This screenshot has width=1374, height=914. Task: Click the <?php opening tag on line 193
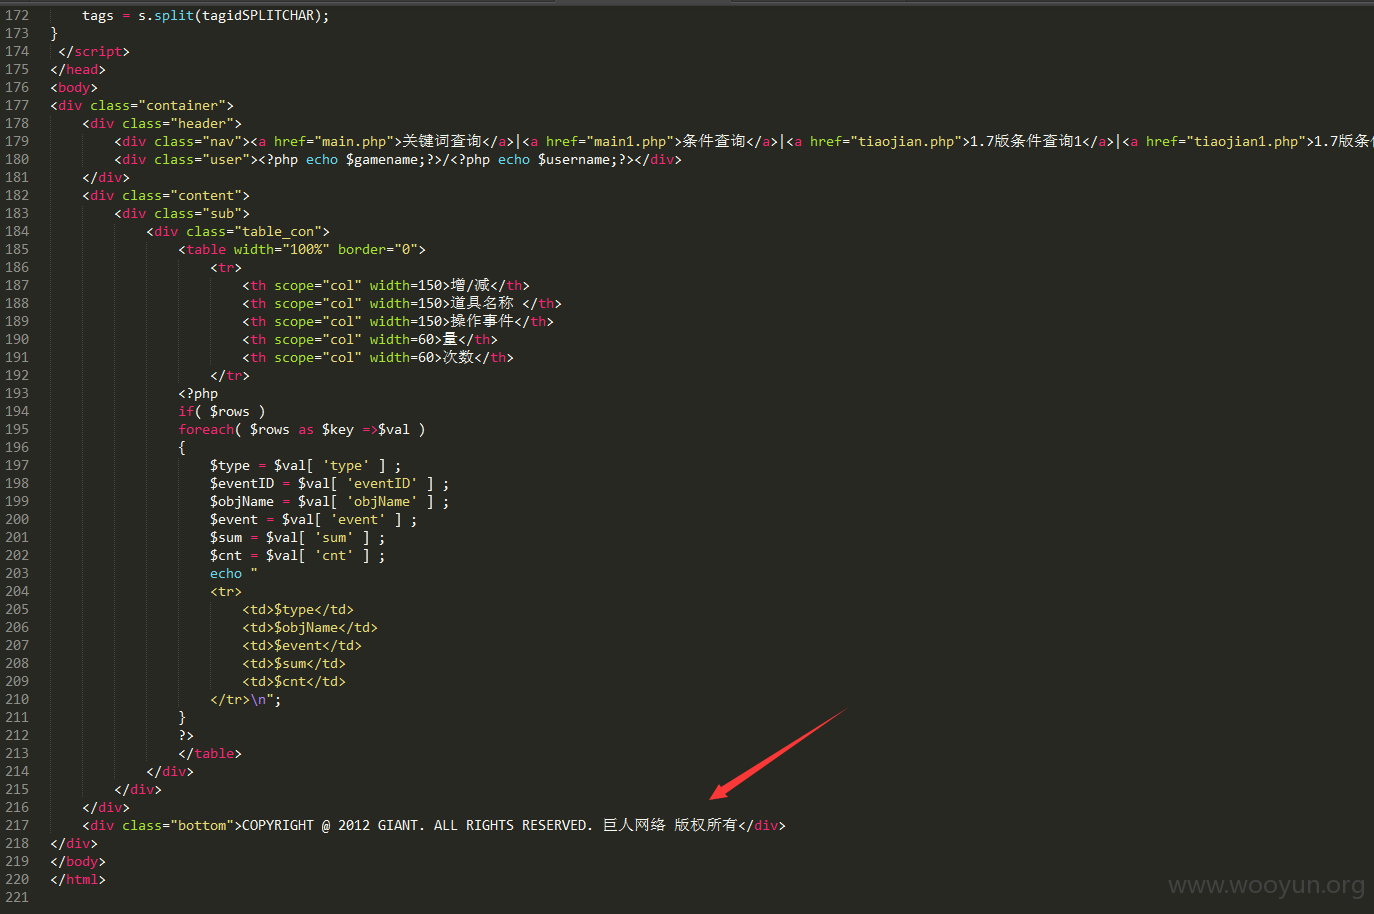[x=198, y=393]
